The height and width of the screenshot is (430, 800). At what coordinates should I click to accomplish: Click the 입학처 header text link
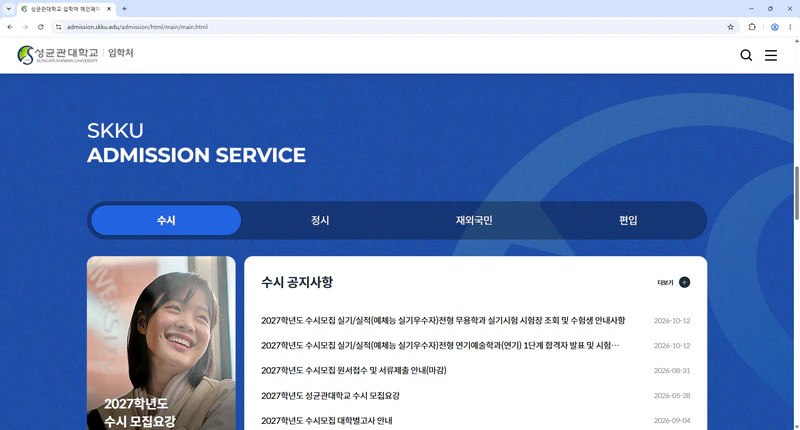(121, 53)
